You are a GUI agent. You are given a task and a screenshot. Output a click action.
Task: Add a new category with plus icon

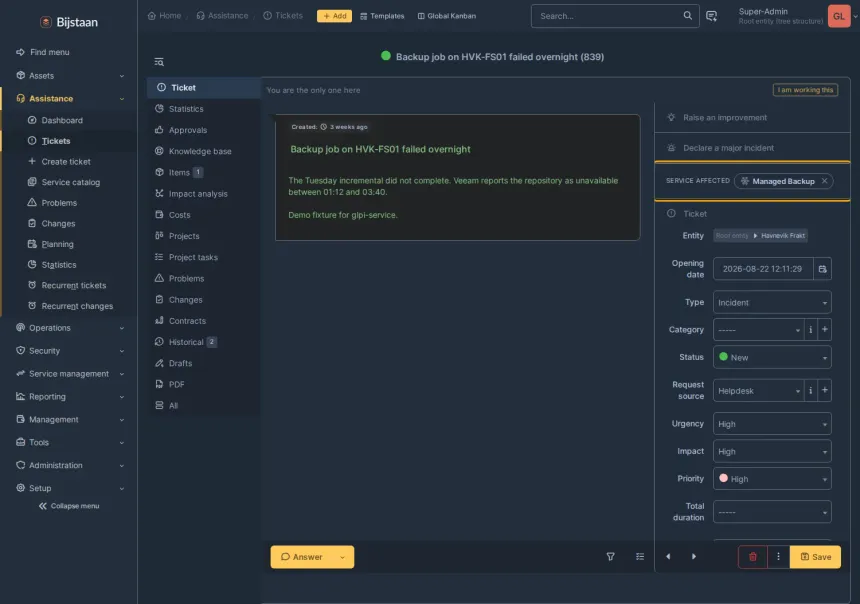point(824,330)
